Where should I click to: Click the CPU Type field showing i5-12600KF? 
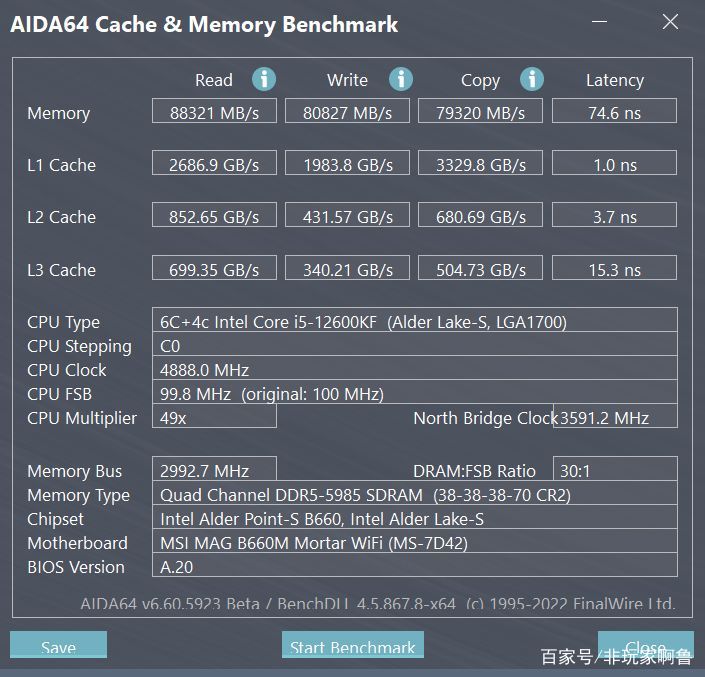click(415, 320)
